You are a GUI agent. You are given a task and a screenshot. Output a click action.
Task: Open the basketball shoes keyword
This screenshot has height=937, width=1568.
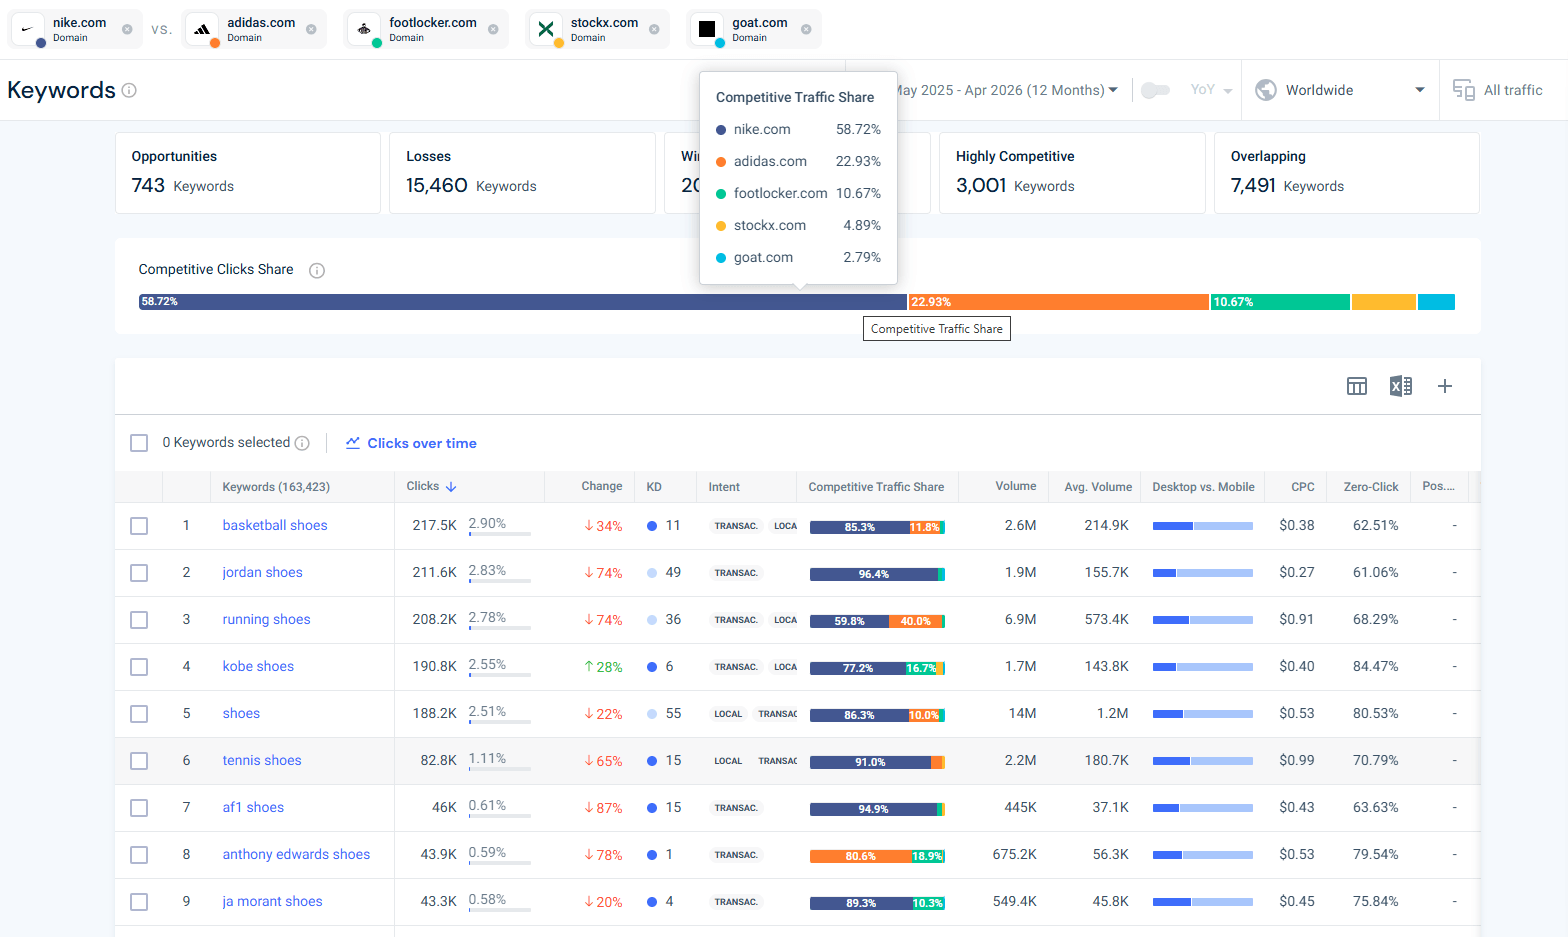pos(275,525)
